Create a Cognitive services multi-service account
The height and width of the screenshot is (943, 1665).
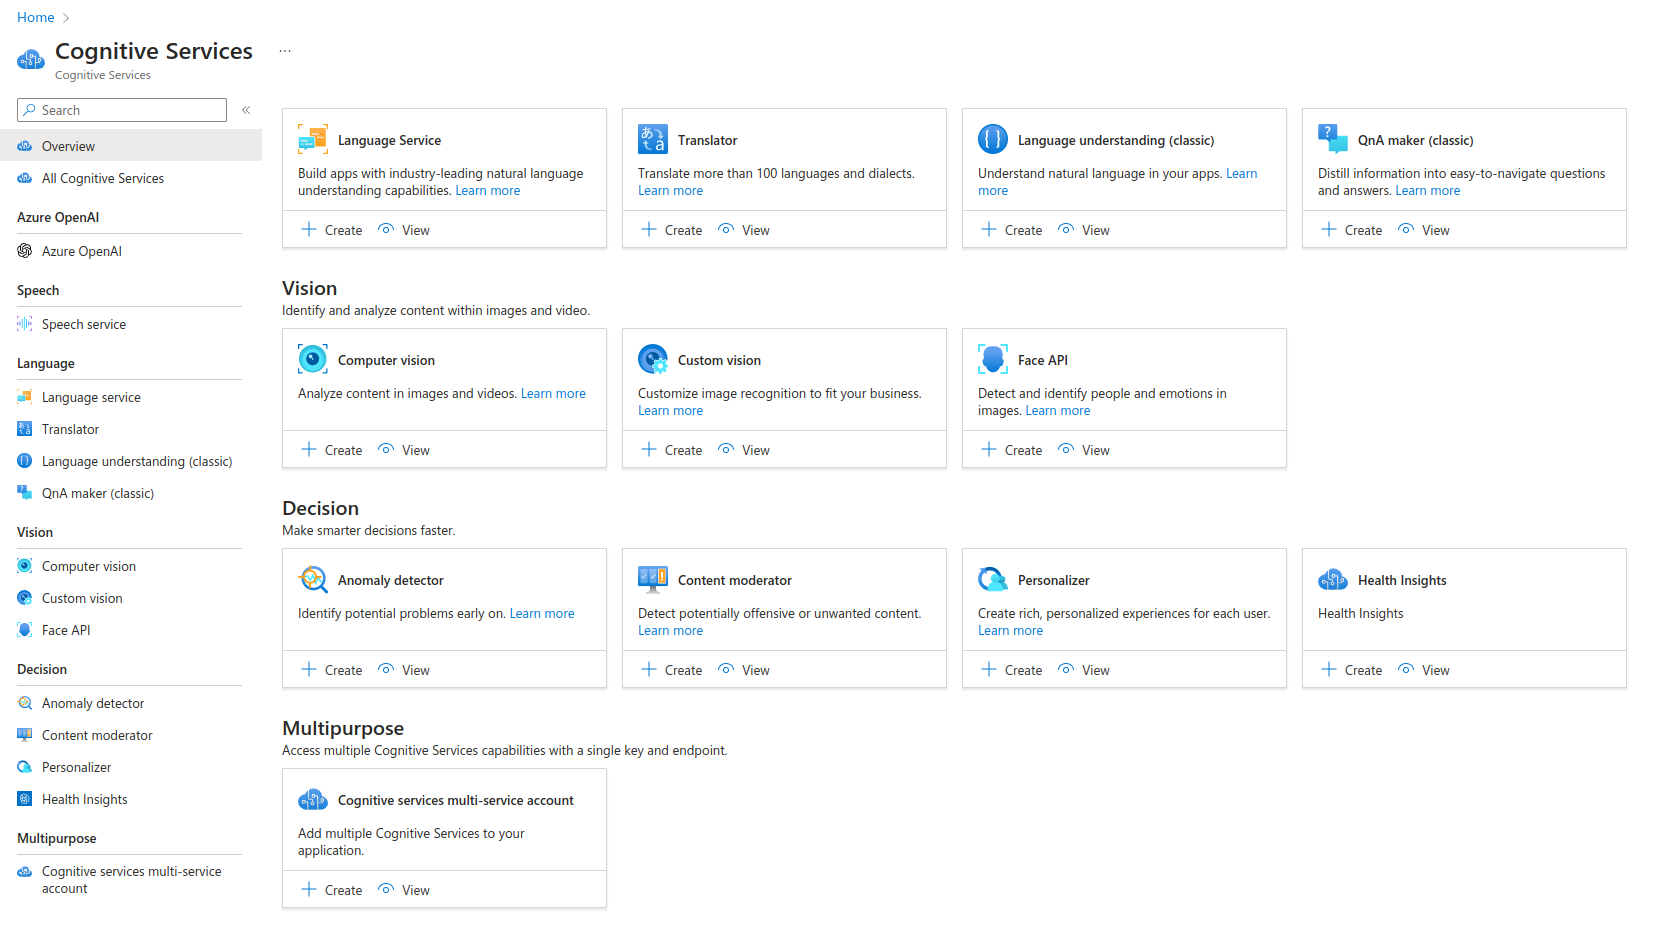coord(332,890)
